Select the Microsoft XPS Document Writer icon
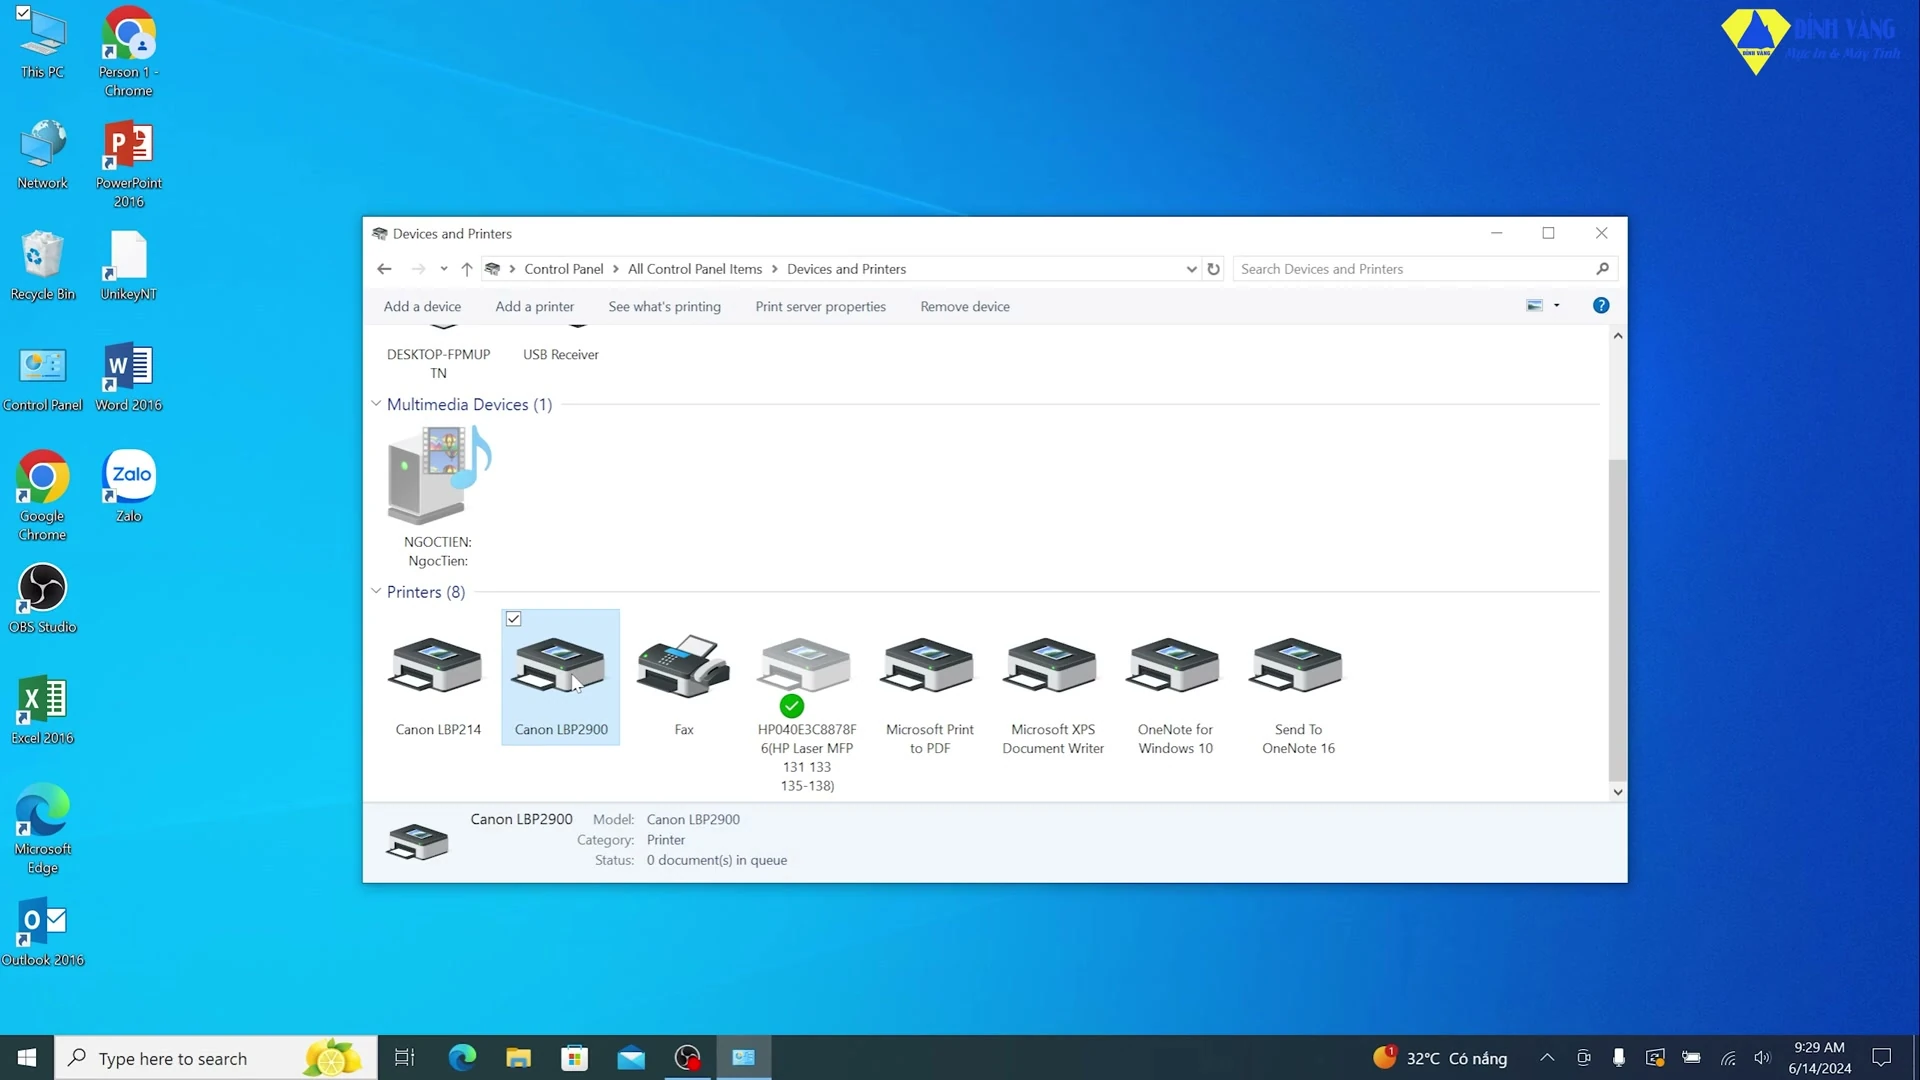 [x=1052, y=667]
